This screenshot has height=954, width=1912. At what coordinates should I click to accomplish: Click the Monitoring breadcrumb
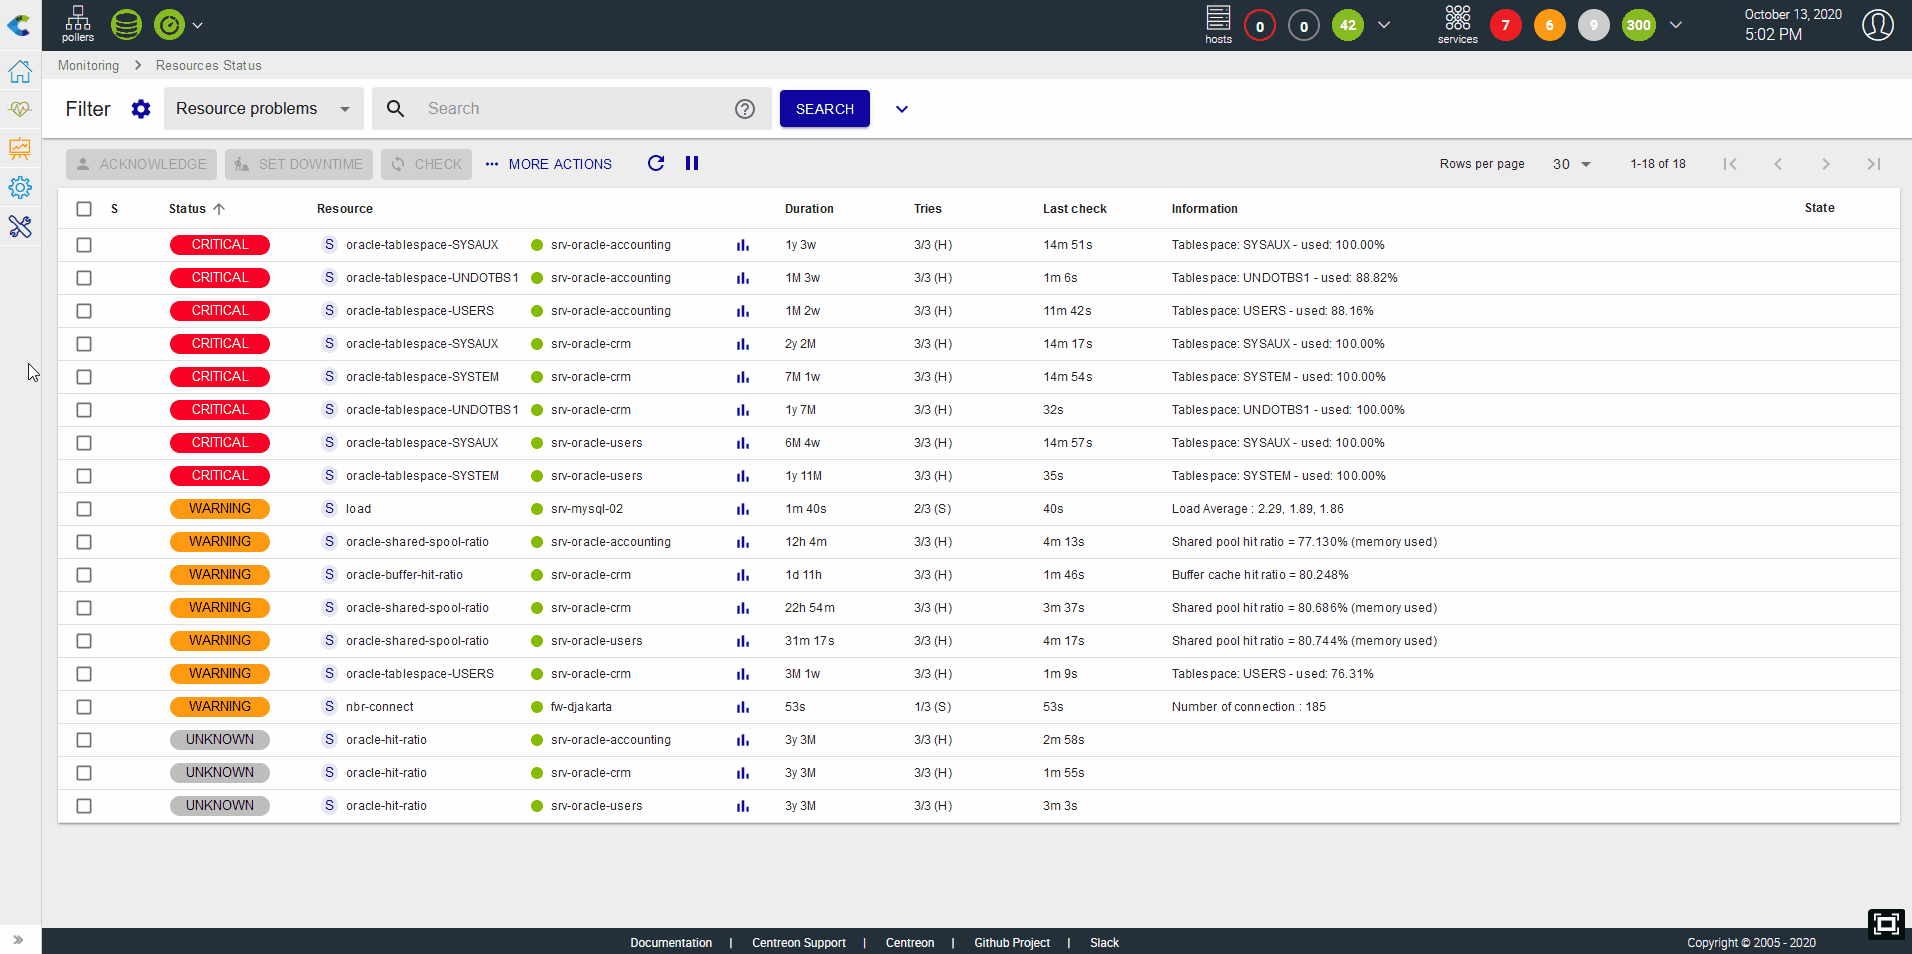[x=88, y=66]
